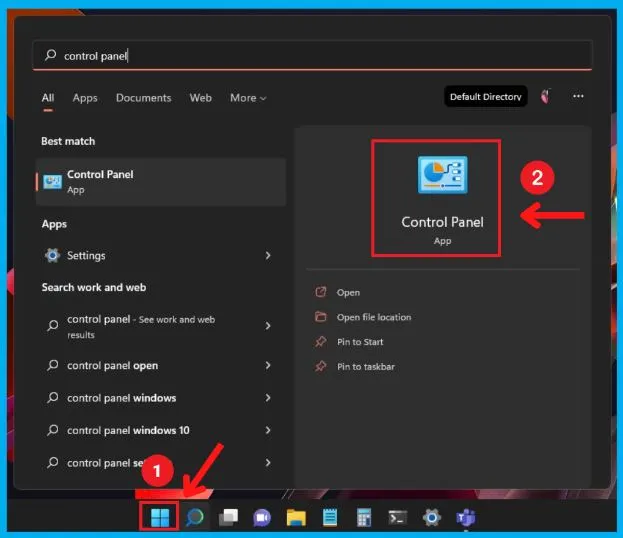Click search icon beside 'control panel open'
Image resolution: width=623 pixels, height=538 pixels.
click(x=52, y=365)
